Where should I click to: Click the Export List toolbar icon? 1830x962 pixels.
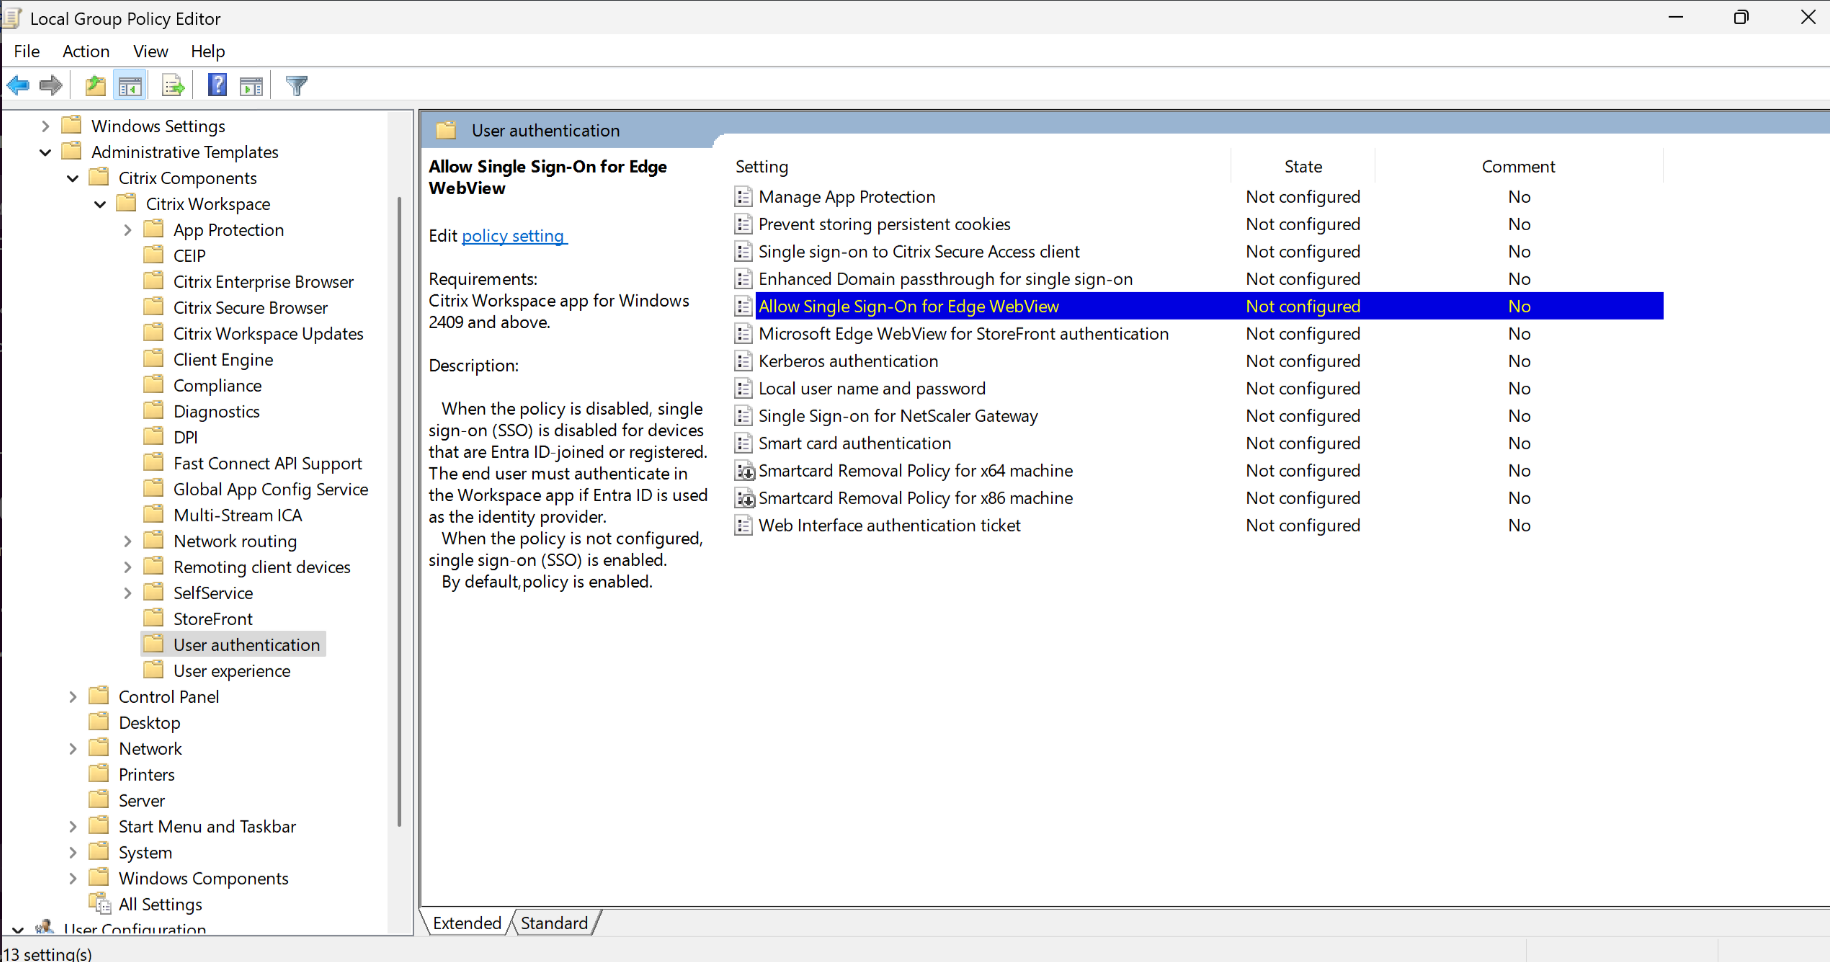pos(173,86)
